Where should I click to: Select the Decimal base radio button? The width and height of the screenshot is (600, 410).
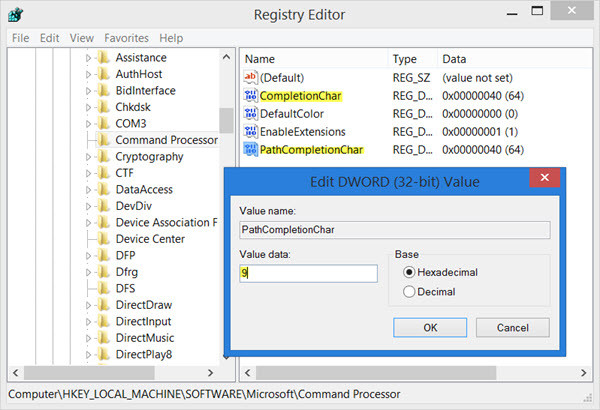pyautogui.click(x=409, y=292)
